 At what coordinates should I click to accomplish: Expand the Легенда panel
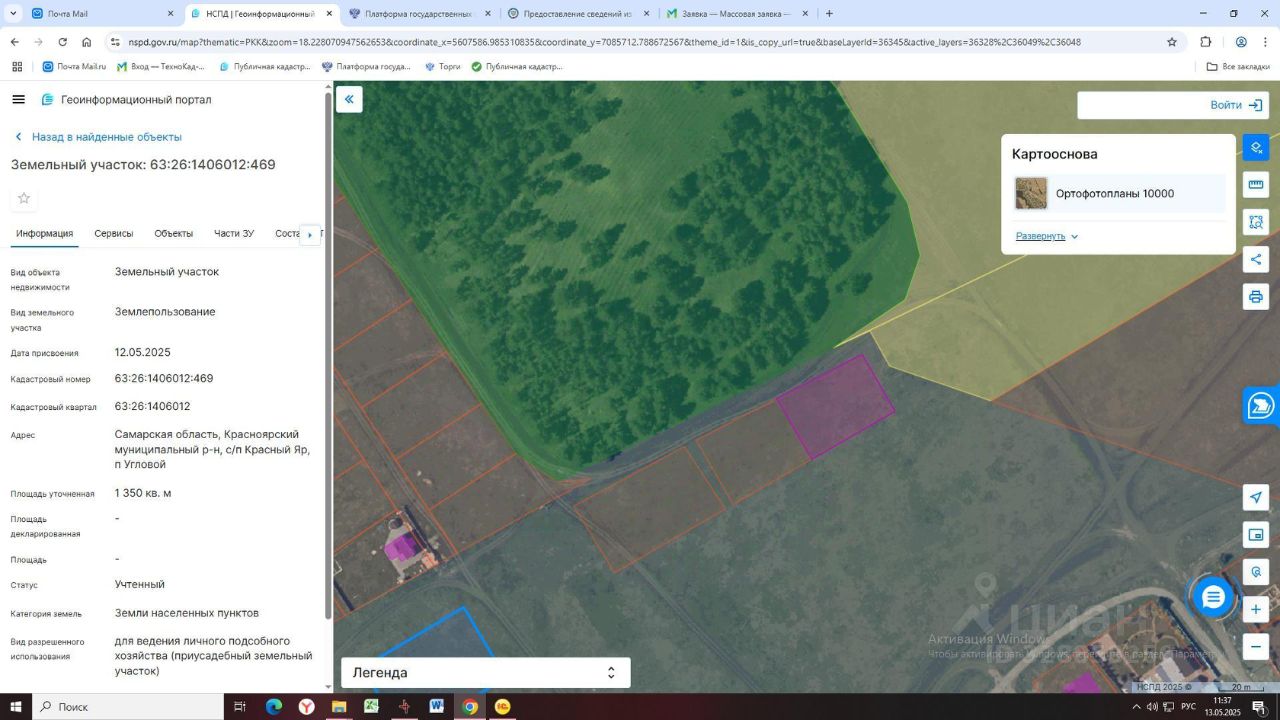point(486,673)
